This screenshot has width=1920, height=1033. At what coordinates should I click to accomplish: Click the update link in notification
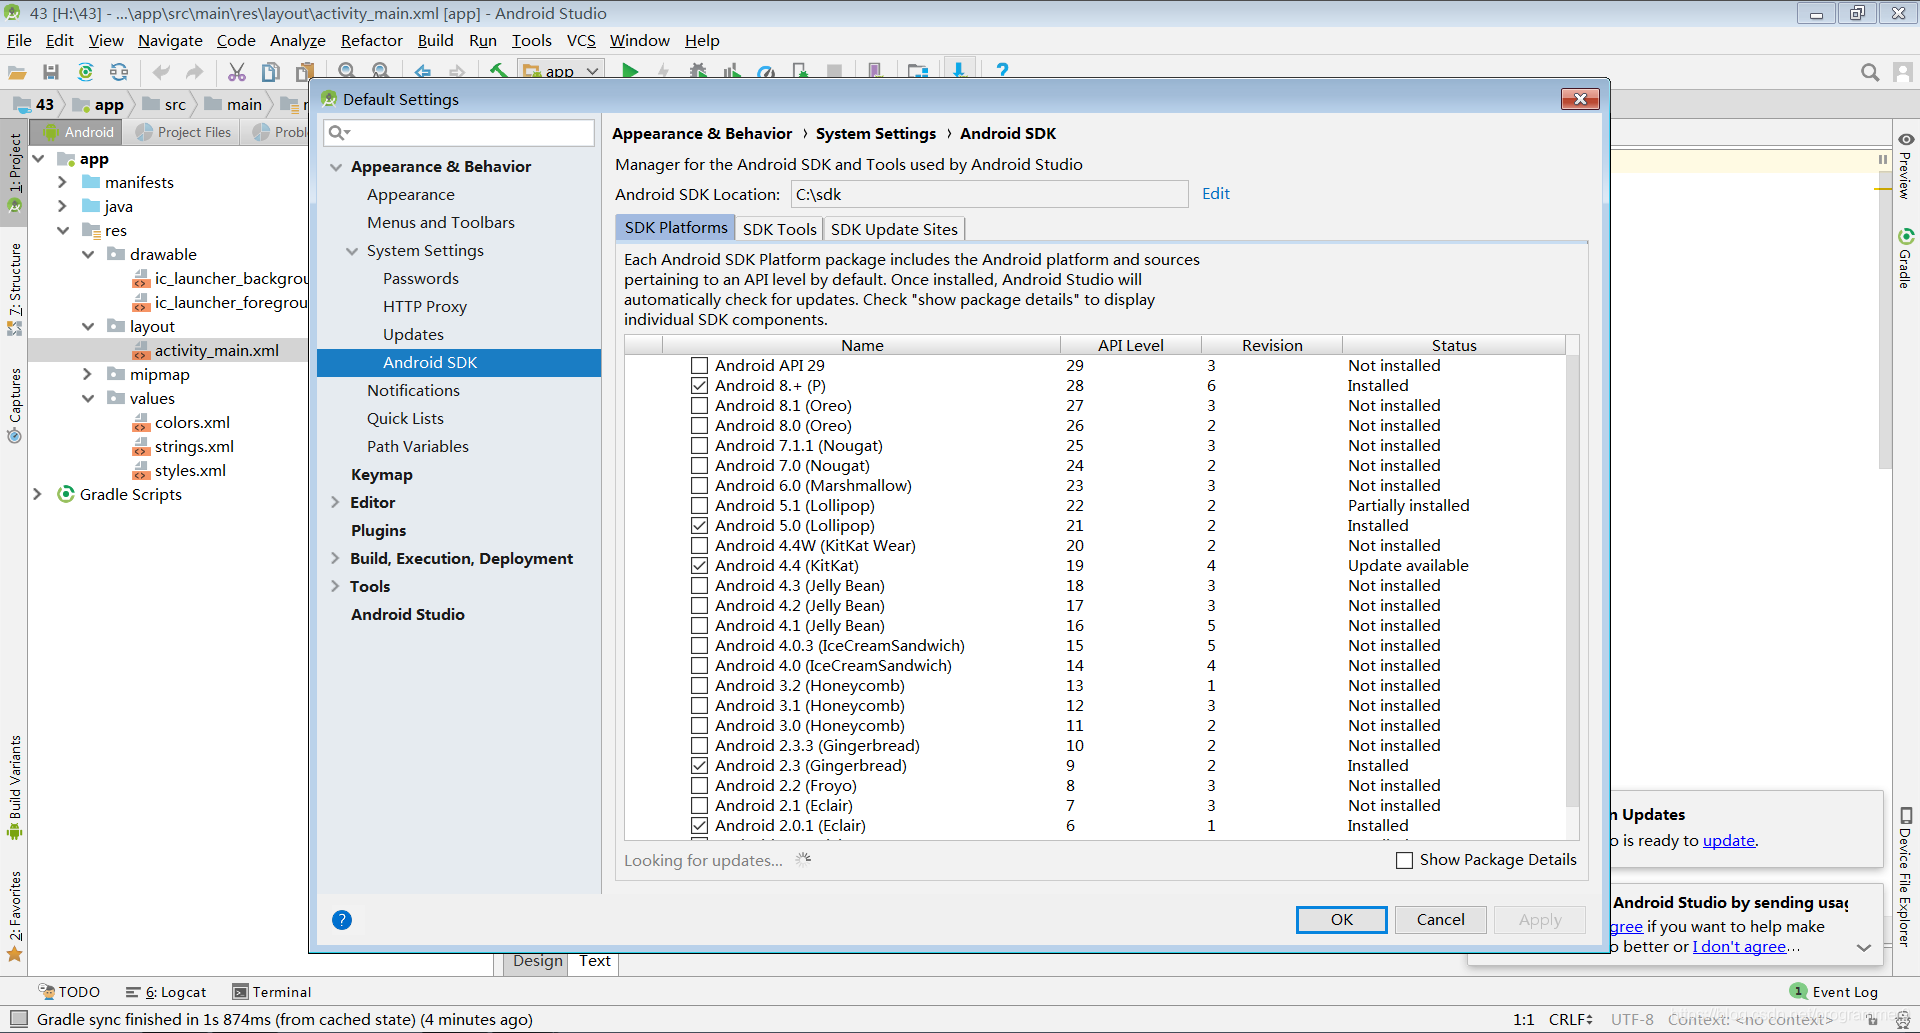[1729, 841]
